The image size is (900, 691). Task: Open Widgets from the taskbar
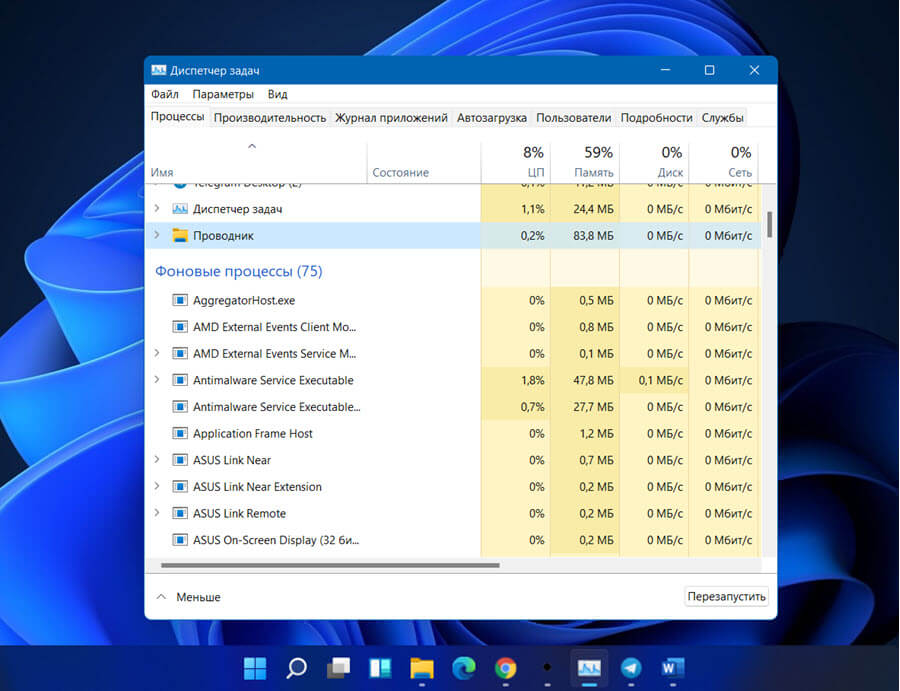[x=380, y=668]
